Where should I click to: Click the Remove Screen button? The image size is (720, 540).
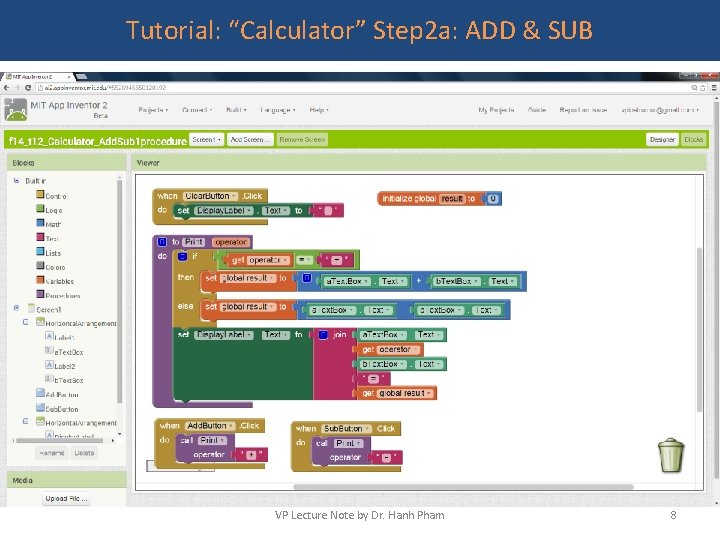pyautogui.click(x=302, y=140)
